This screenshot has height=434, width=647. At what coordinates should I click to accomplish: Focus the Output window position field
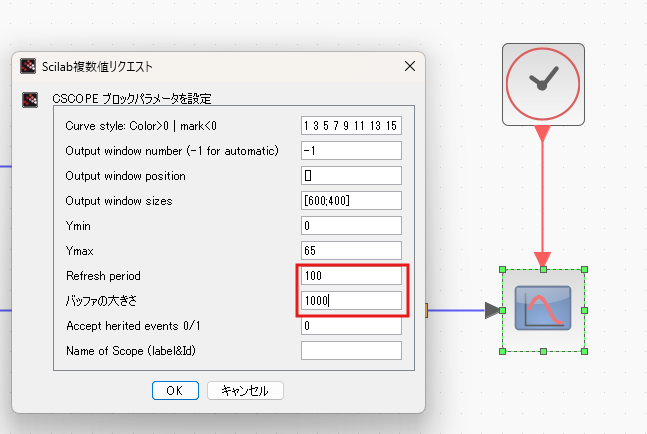pos(350,175)
